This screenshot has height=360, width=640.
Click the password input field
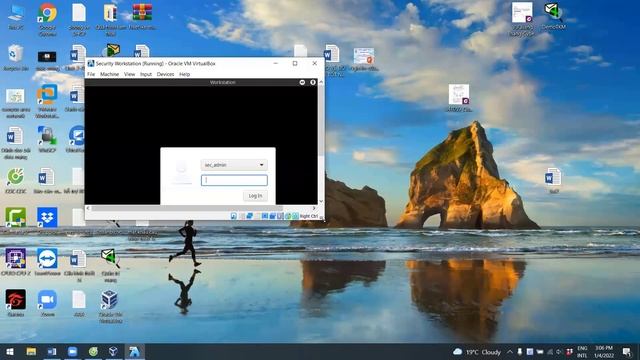[x=234, y=180]
